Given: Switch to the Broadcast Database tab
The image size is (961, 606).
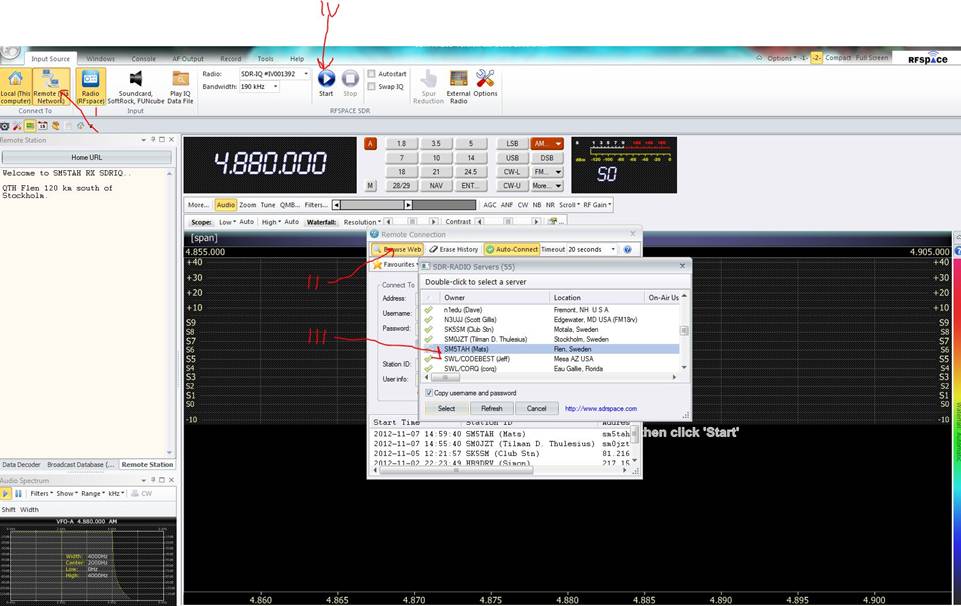Looking at the screenshot, I should click(x=81, y=464).
